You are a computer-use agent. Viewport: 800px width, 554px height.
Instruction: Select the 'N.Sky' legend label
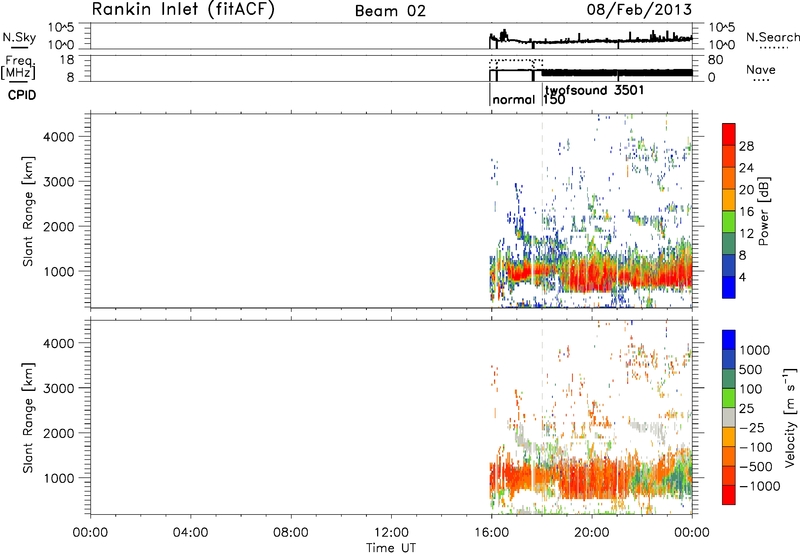(19, 37)
